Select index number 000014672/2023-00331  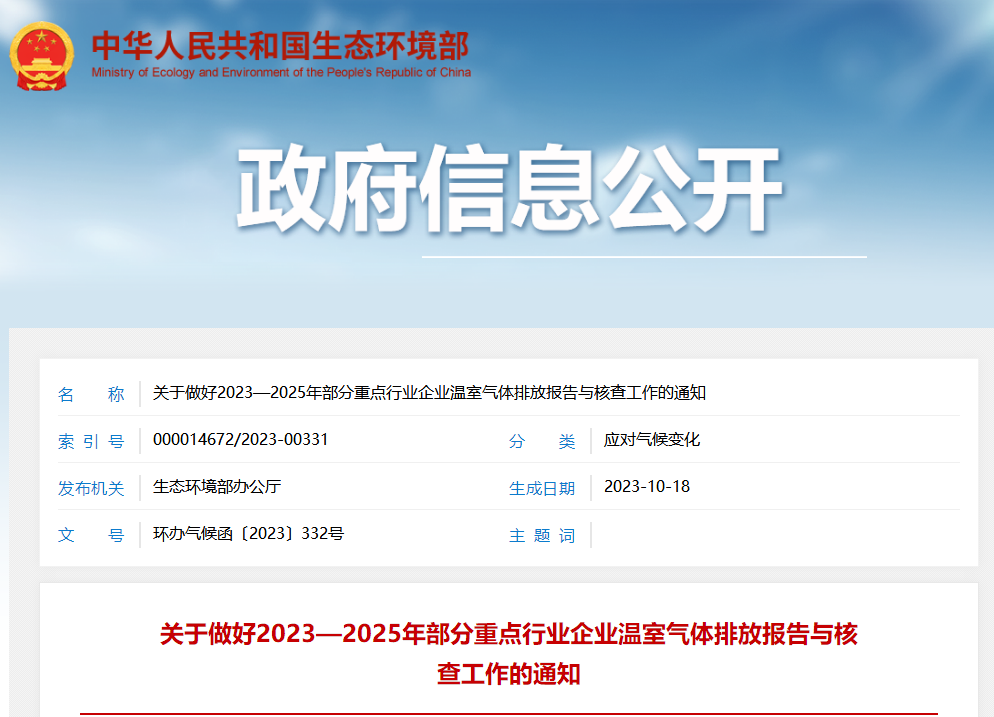pyautogui.click(x=240, y=439)
